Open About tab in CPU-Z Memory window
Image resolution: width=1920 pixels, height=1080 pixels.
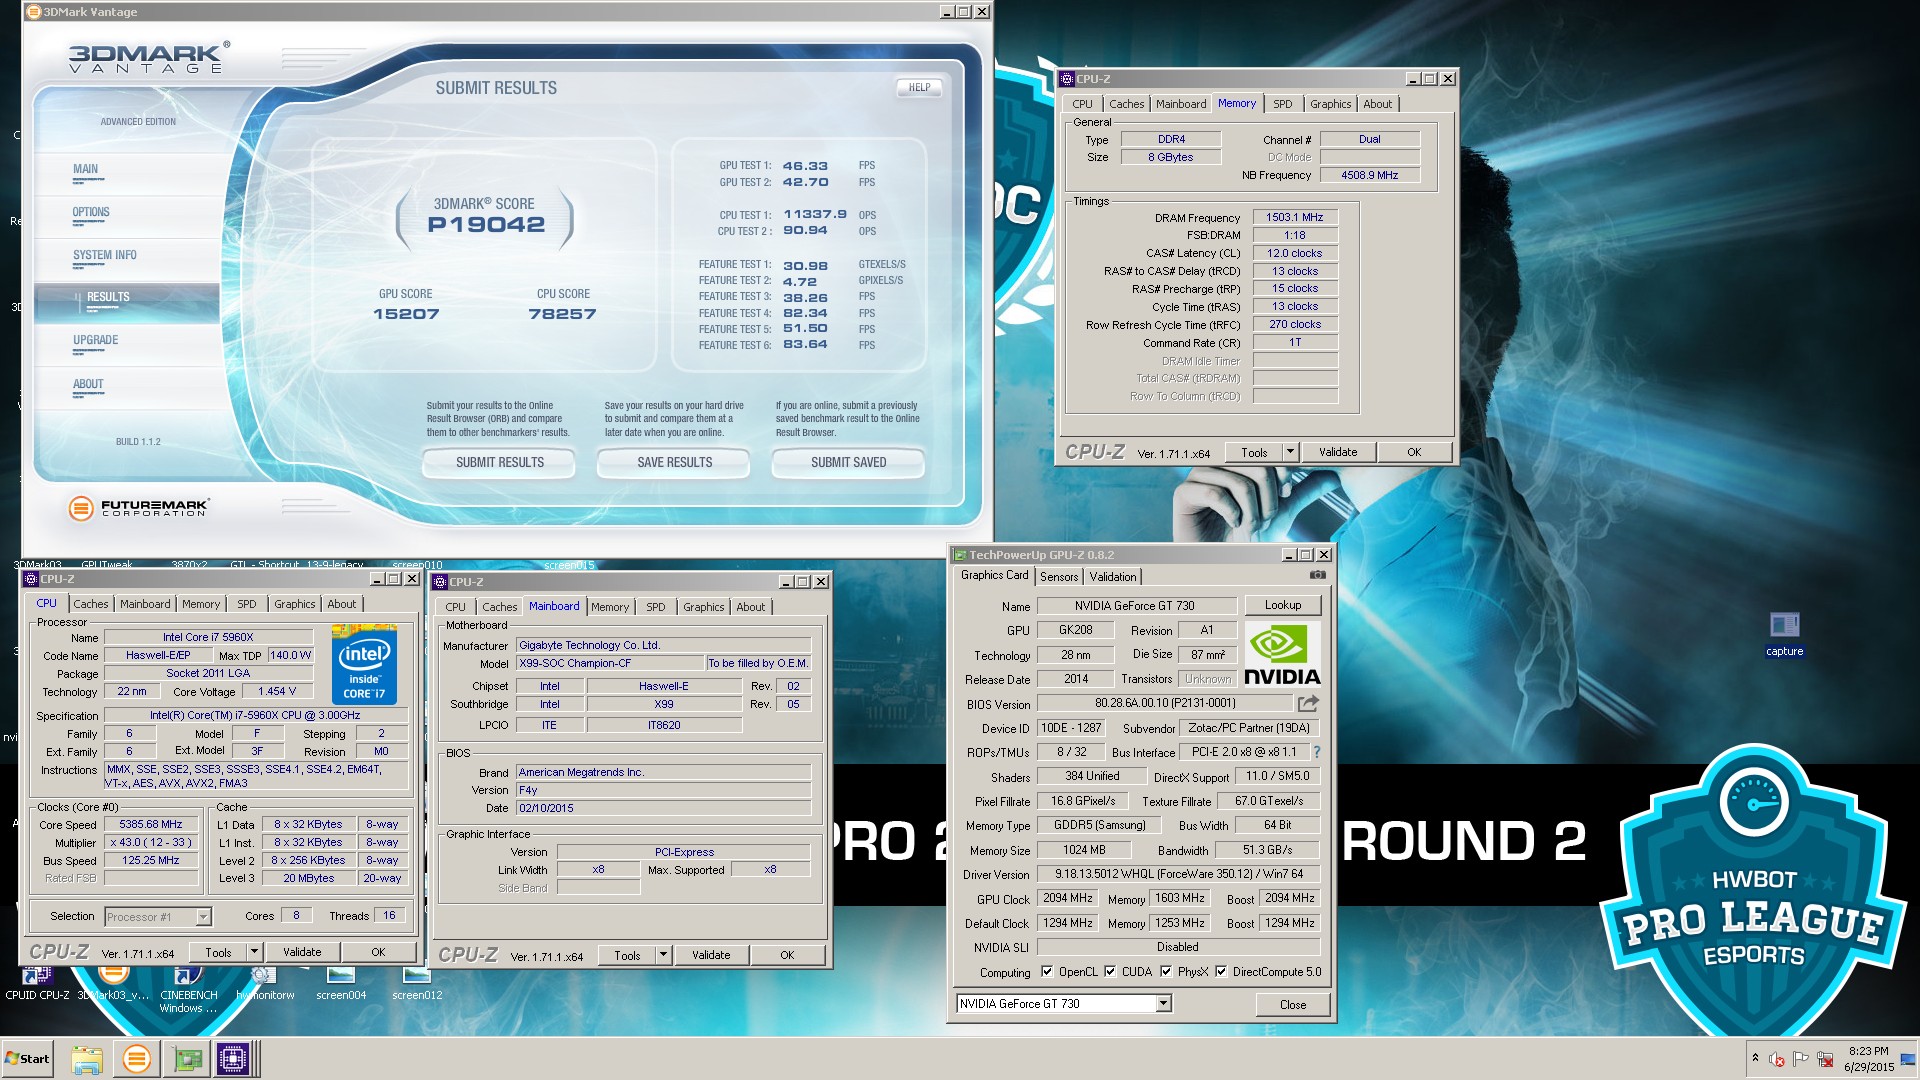1378,104
